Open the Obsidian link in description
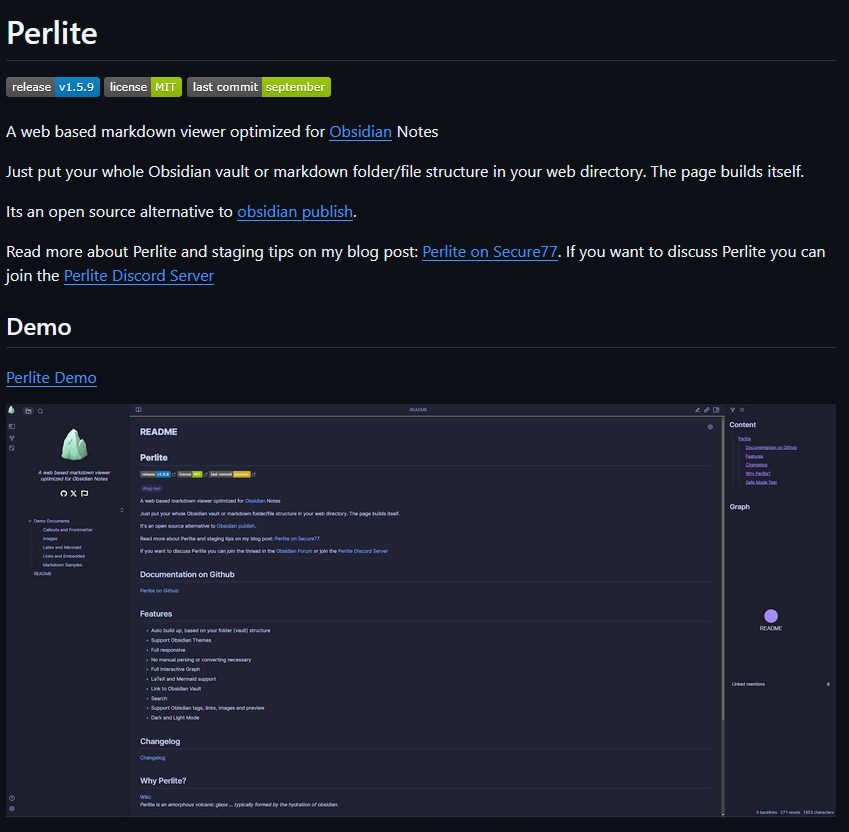 pos(360,132)
